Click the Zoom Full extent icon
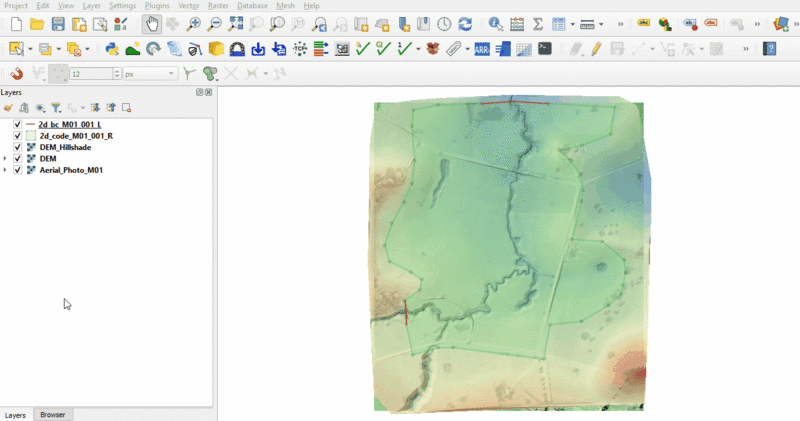Image resolution: width=800 pixels, height=421 pixels. coord(236,24)
